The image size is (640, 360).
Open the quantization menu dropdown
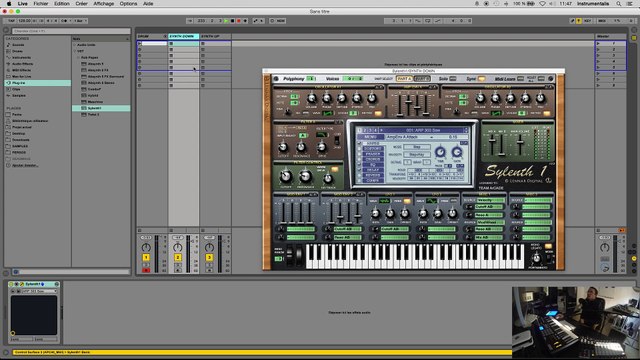click(x=80, y=21)
